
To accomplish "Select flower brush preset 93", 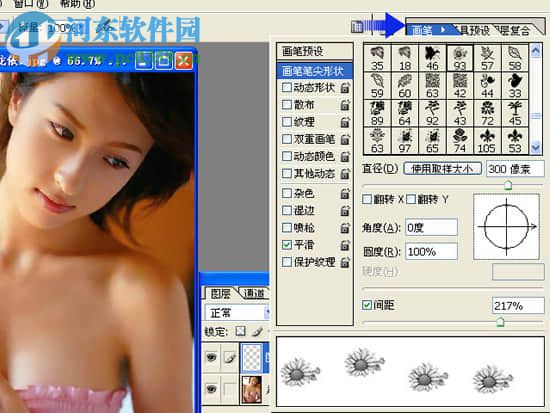I will 460,58.
